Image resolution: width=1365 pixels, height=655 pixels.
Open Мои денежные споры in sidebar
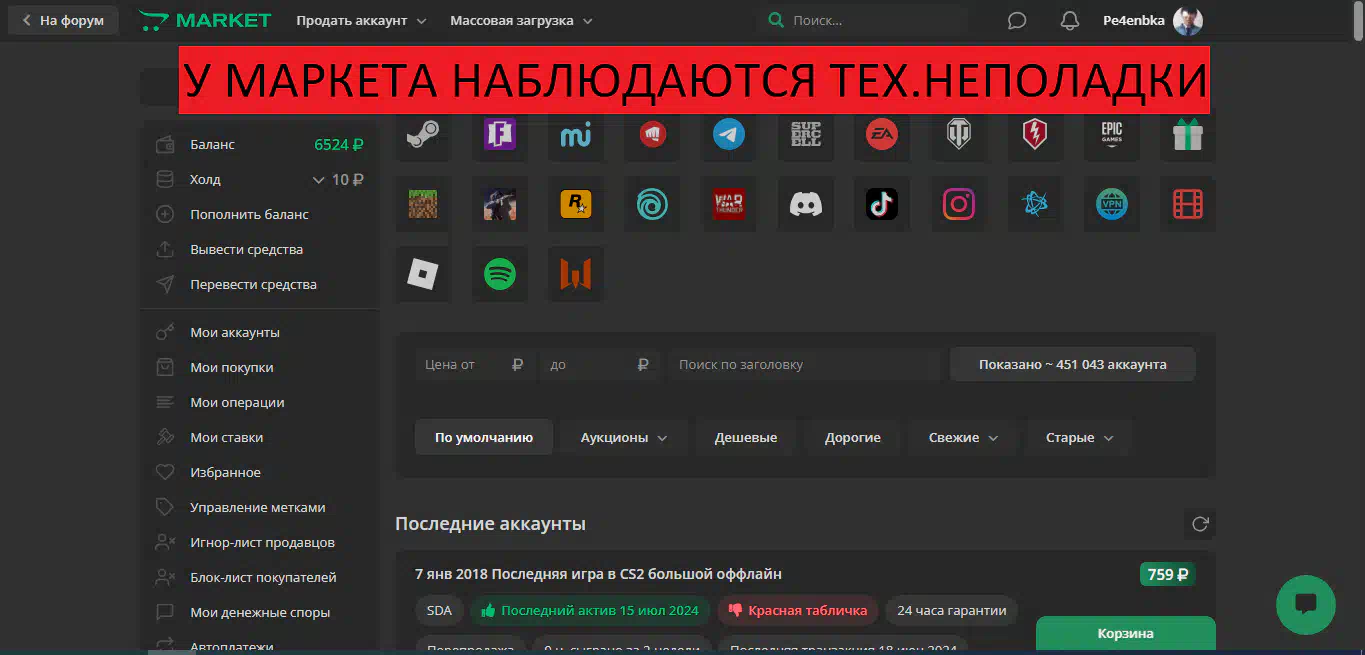[x=259, y=612]
